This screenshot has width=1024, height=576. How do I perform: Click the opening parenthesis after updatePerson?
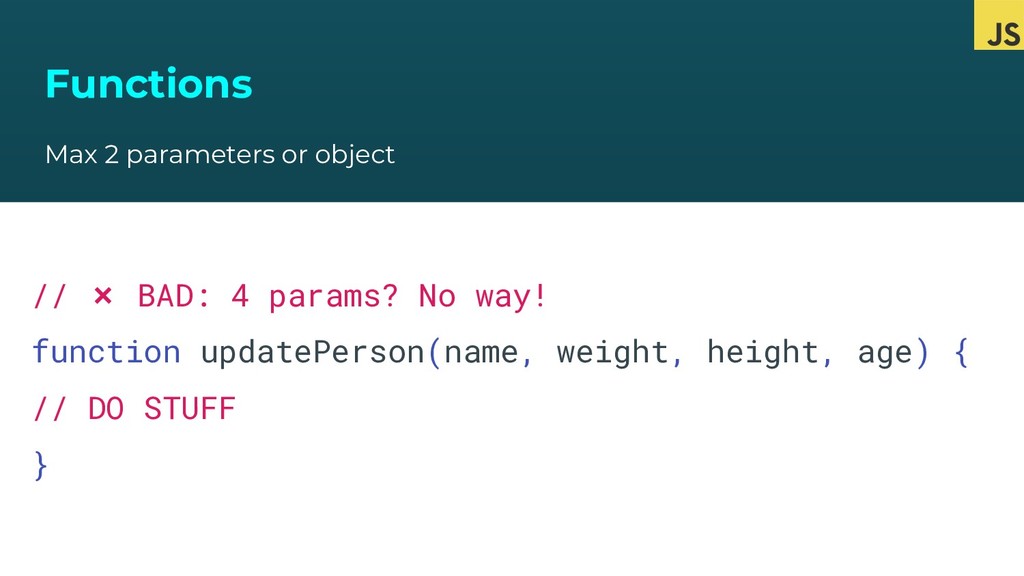coord(433,352)
